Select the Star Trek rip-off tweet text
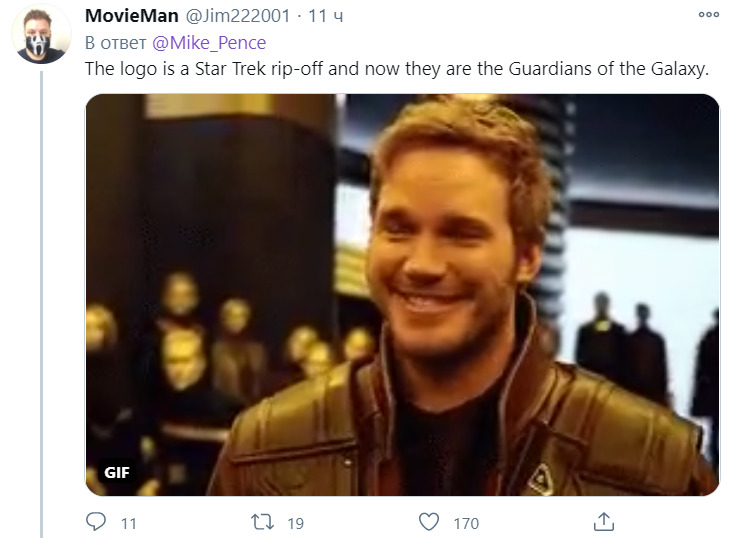Screen dimensions: 737x538 [x=397, y=69]
